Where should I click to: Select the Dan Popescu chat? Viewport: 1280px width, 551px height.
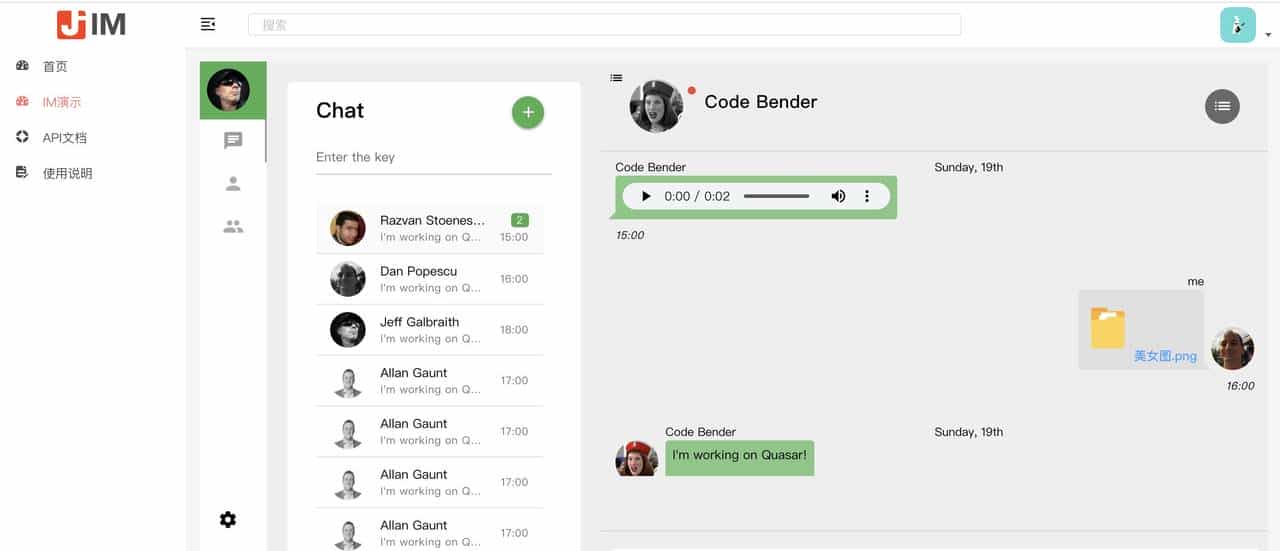[x=430, y=279]
